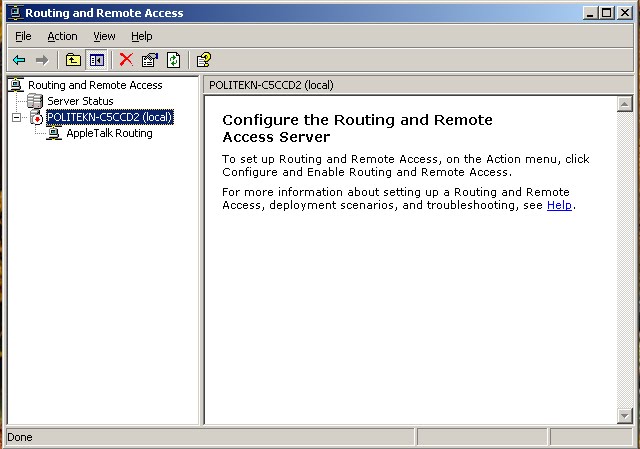Minimize the Routing and Remote Access window
640x449 pixels.
point(589,13)
